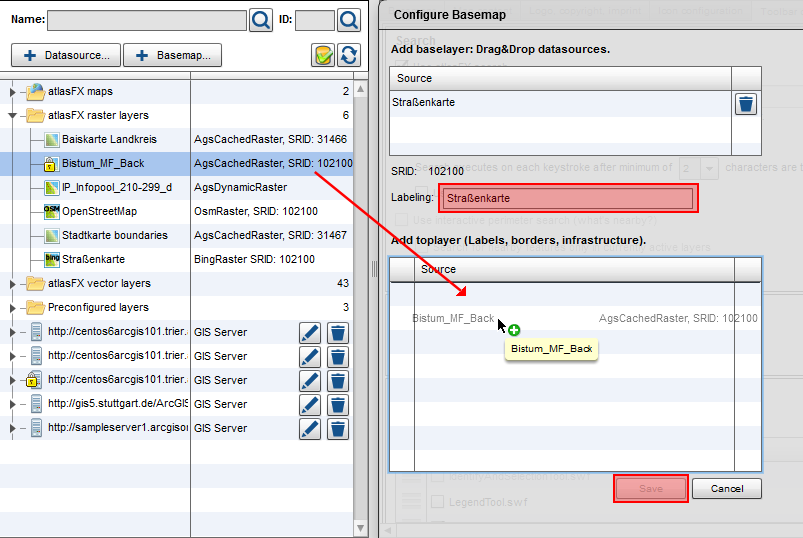The width and height of the screenshot is (803, 538).
Task: Edit the sampleserver1.arcgis GIS server
Action: [310, 428]
